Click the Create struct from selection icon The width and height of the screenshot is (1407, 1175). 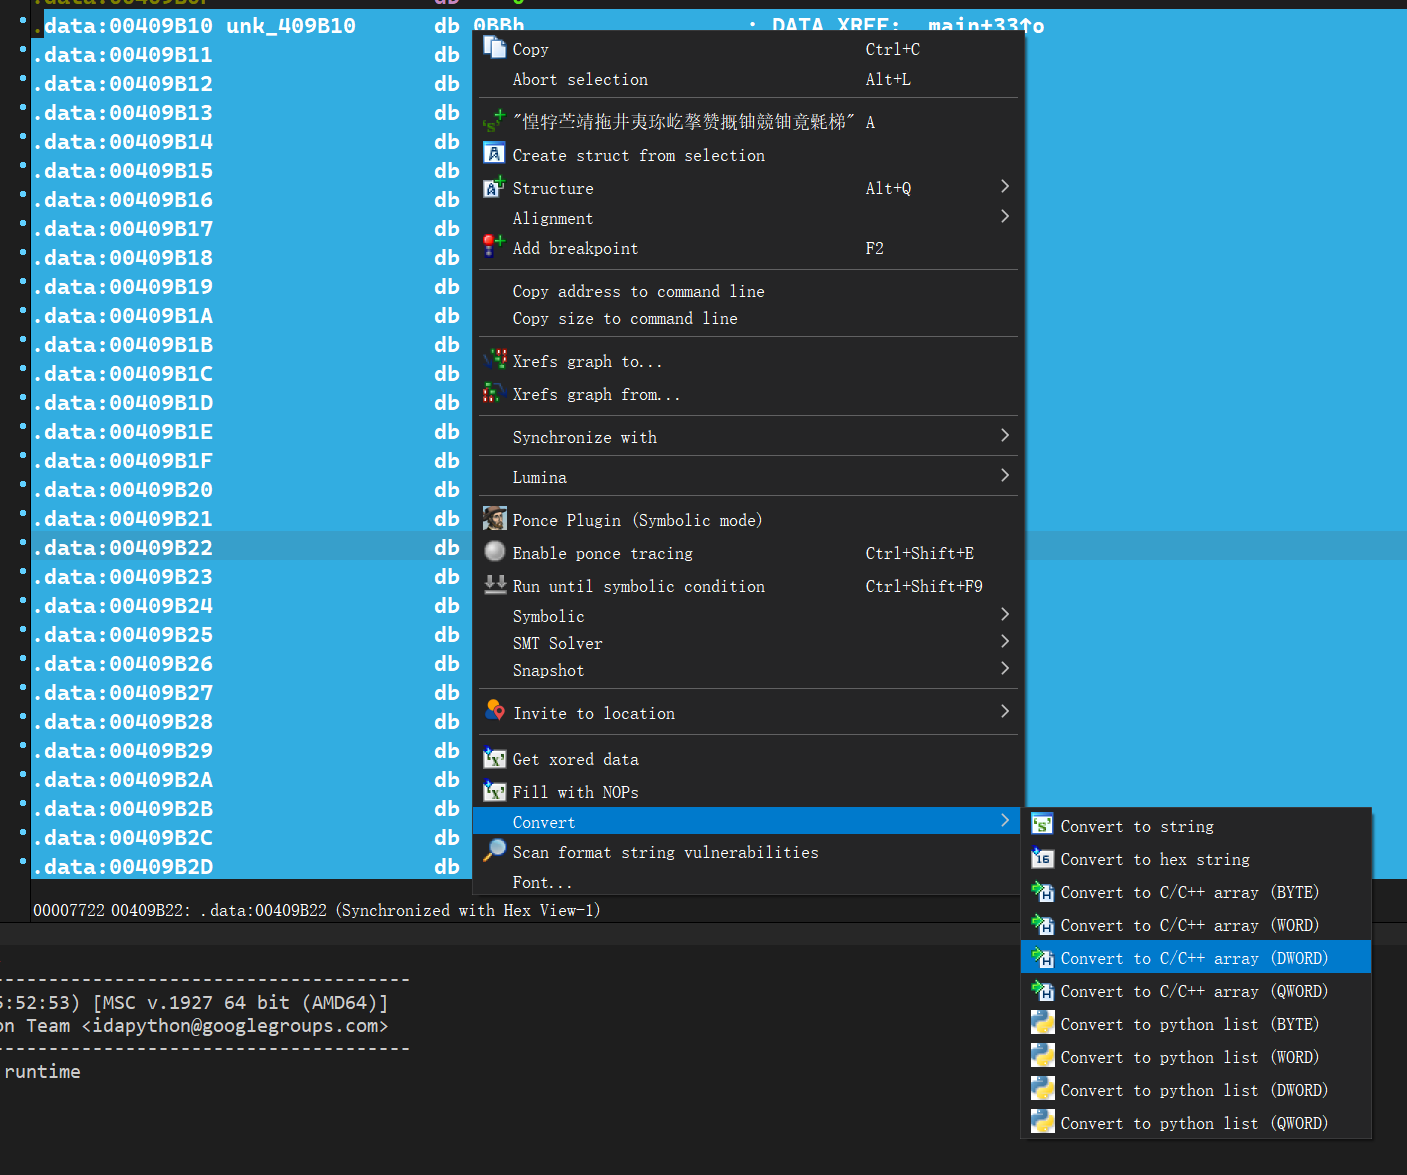click(x=494, y=154)
